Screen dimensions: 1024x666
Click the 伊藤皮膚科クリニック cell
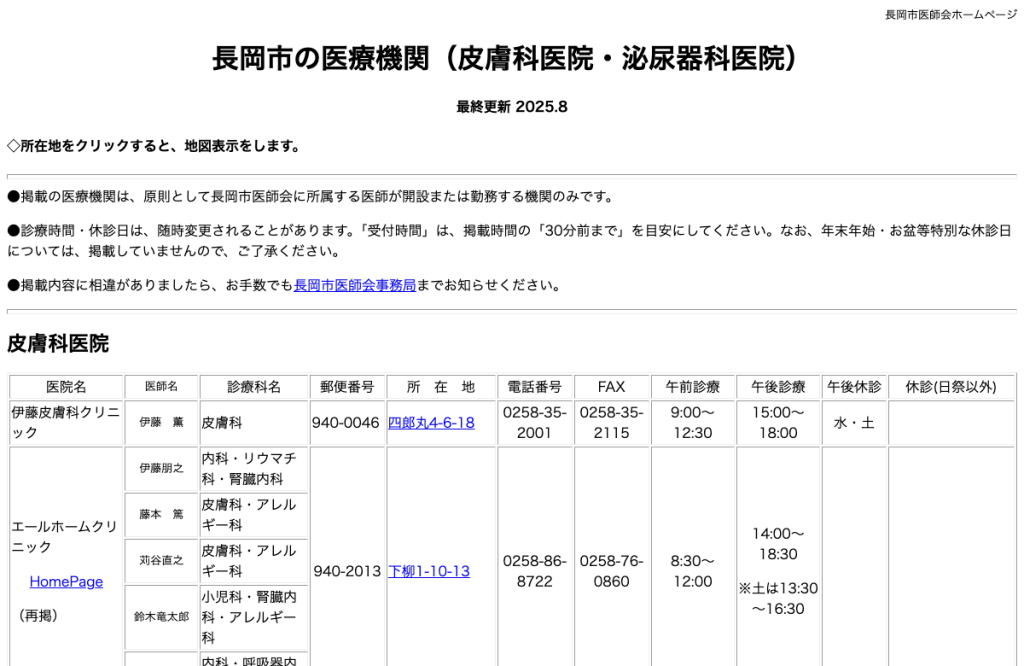click(66, 423)
